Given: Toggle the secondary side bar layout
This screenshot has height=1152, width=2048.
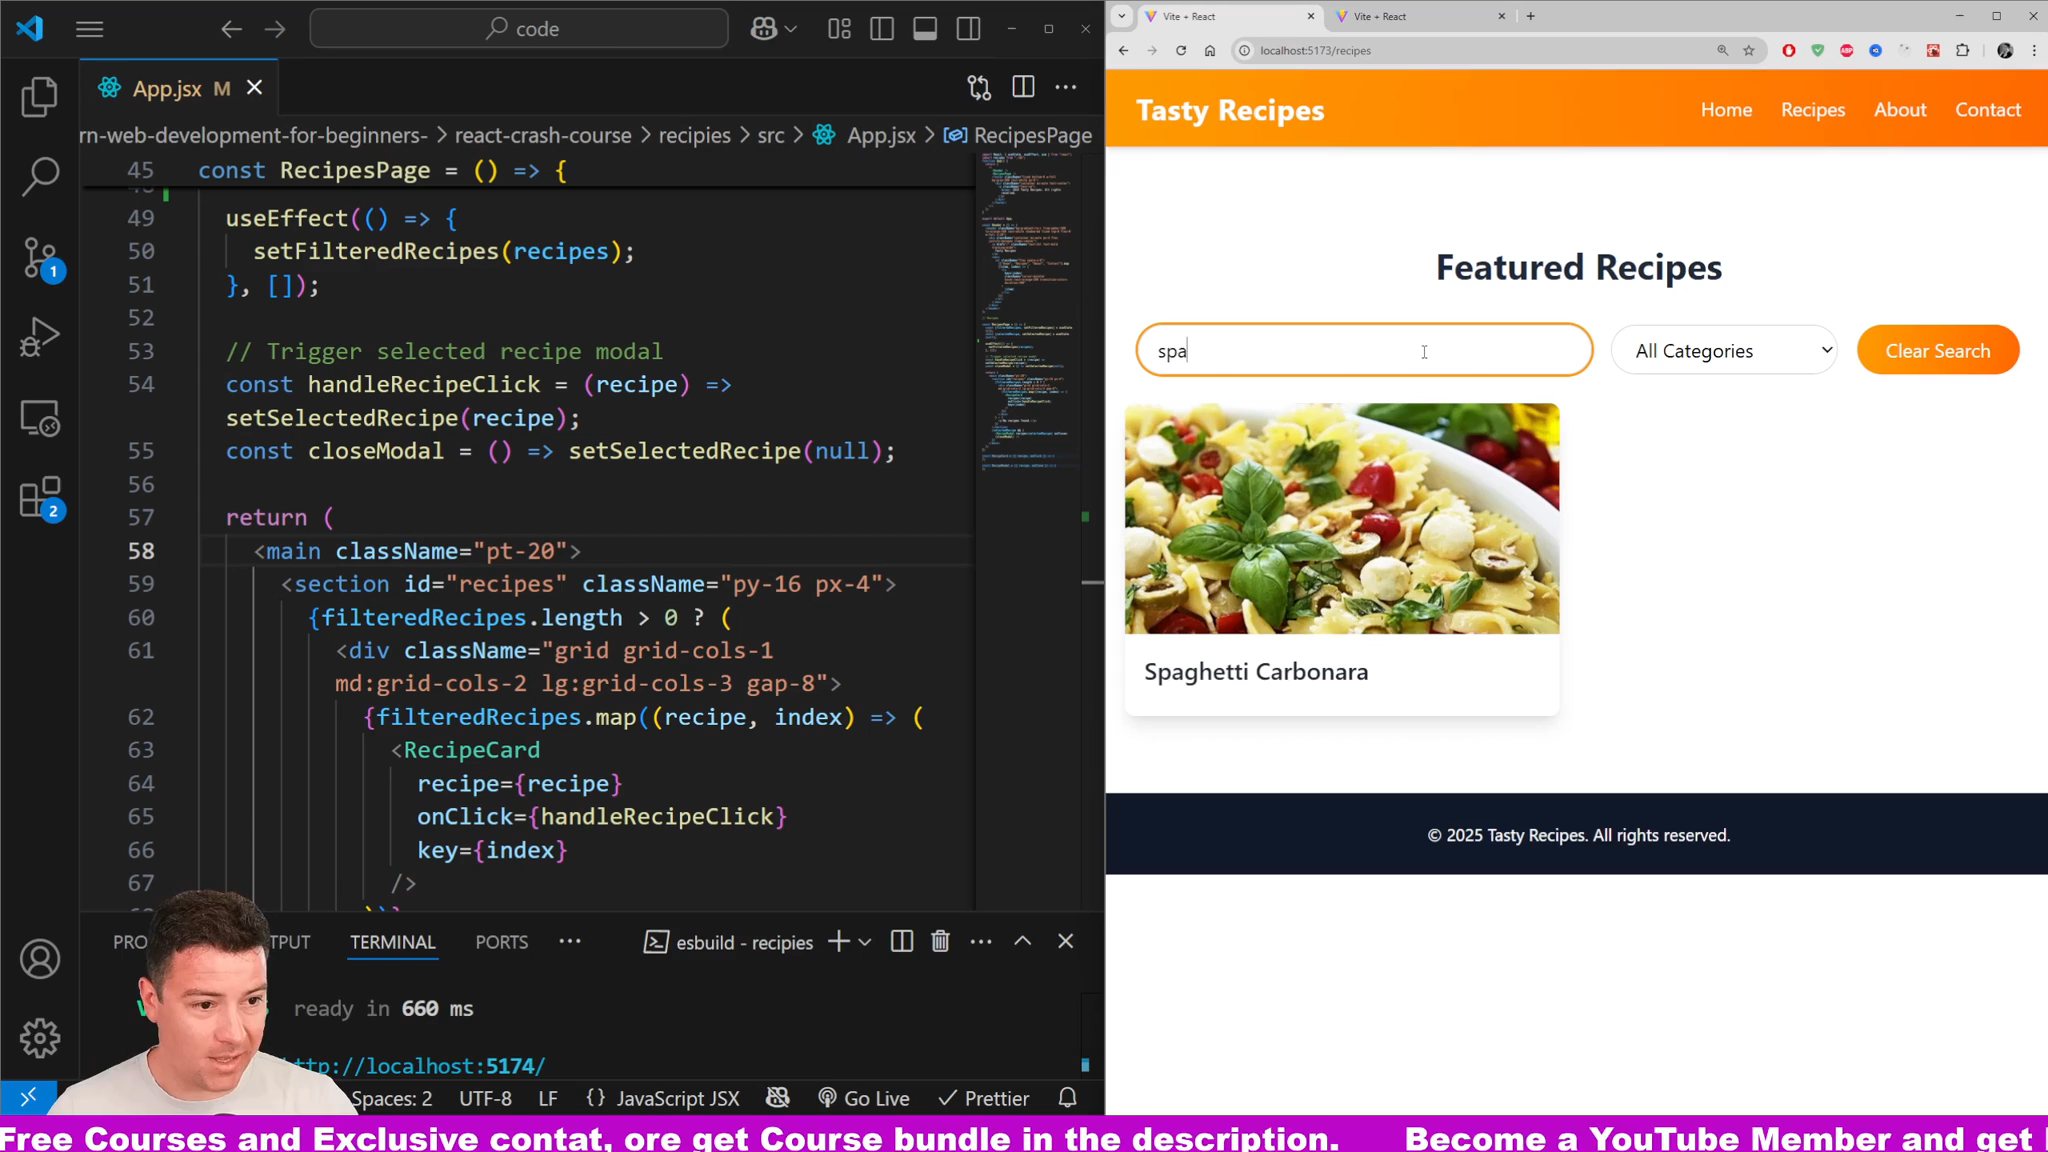Looking at the screenshot, I should 968,29.
